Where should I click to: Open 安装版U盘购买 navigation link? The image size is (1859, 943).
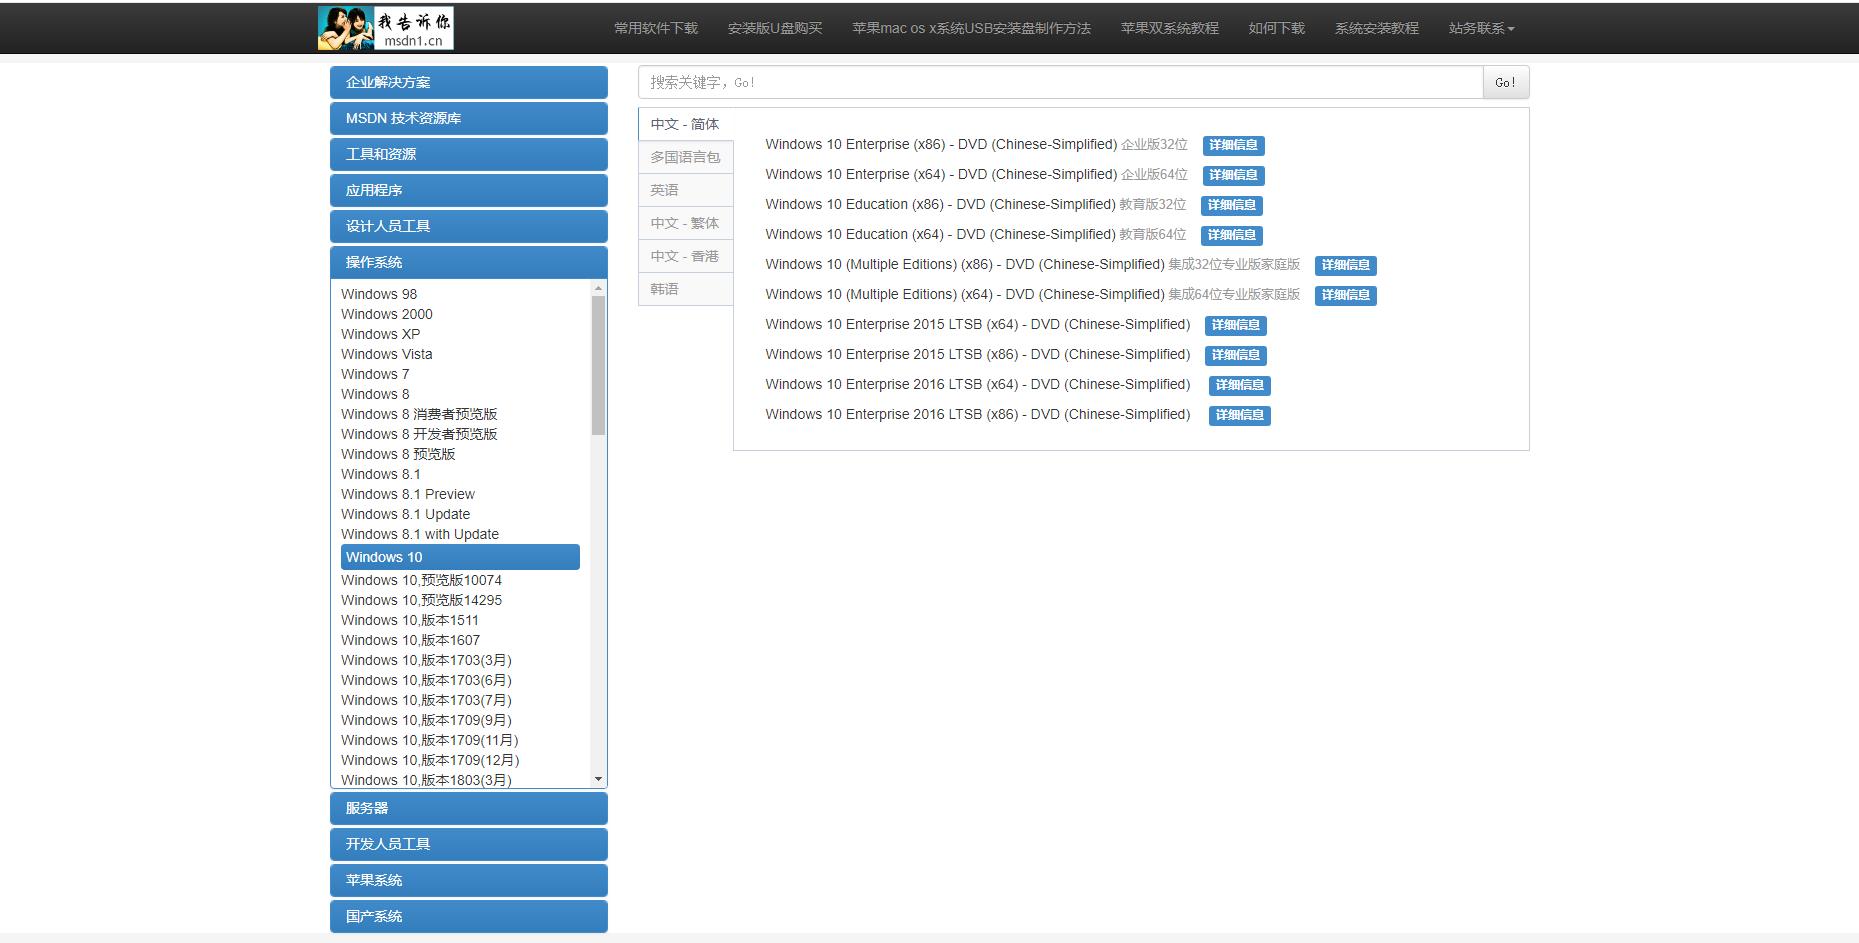775,28
